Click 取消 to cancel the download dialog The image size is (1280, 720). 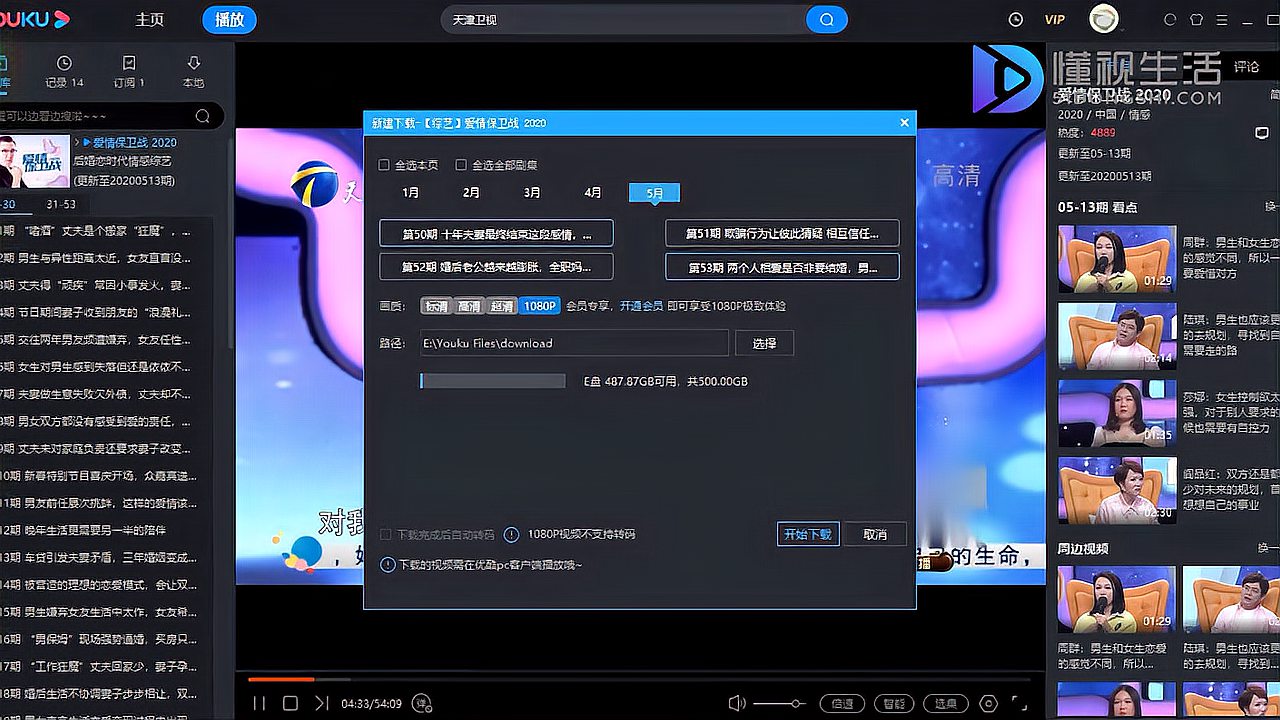pos(875,534)
